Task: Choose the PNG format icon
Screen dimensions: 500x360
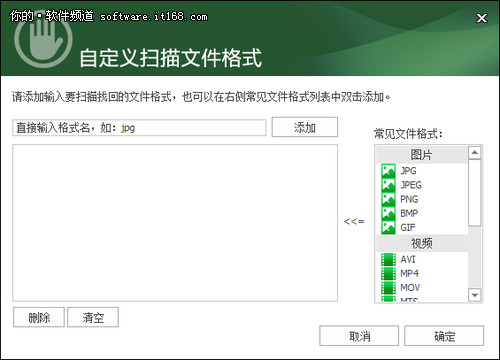Action: (388, 199)
